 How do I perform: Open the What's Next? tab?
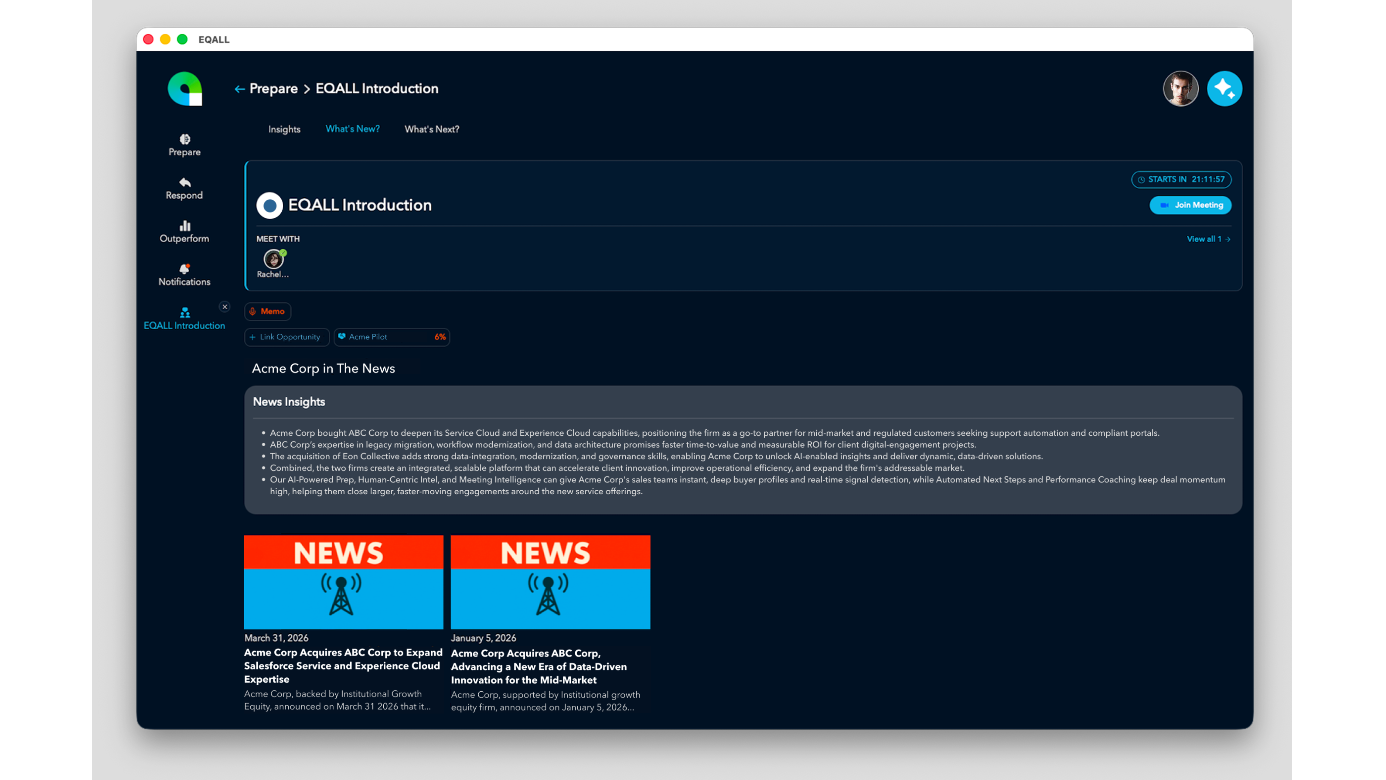[432, 129]
